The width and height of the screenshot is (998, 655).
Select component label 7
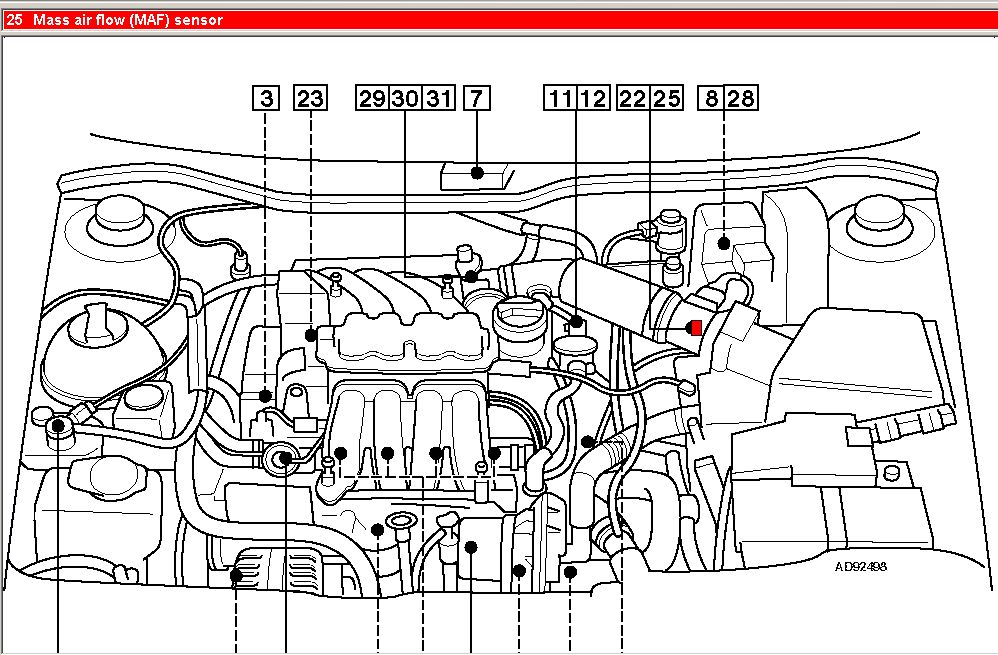point(477,98)
